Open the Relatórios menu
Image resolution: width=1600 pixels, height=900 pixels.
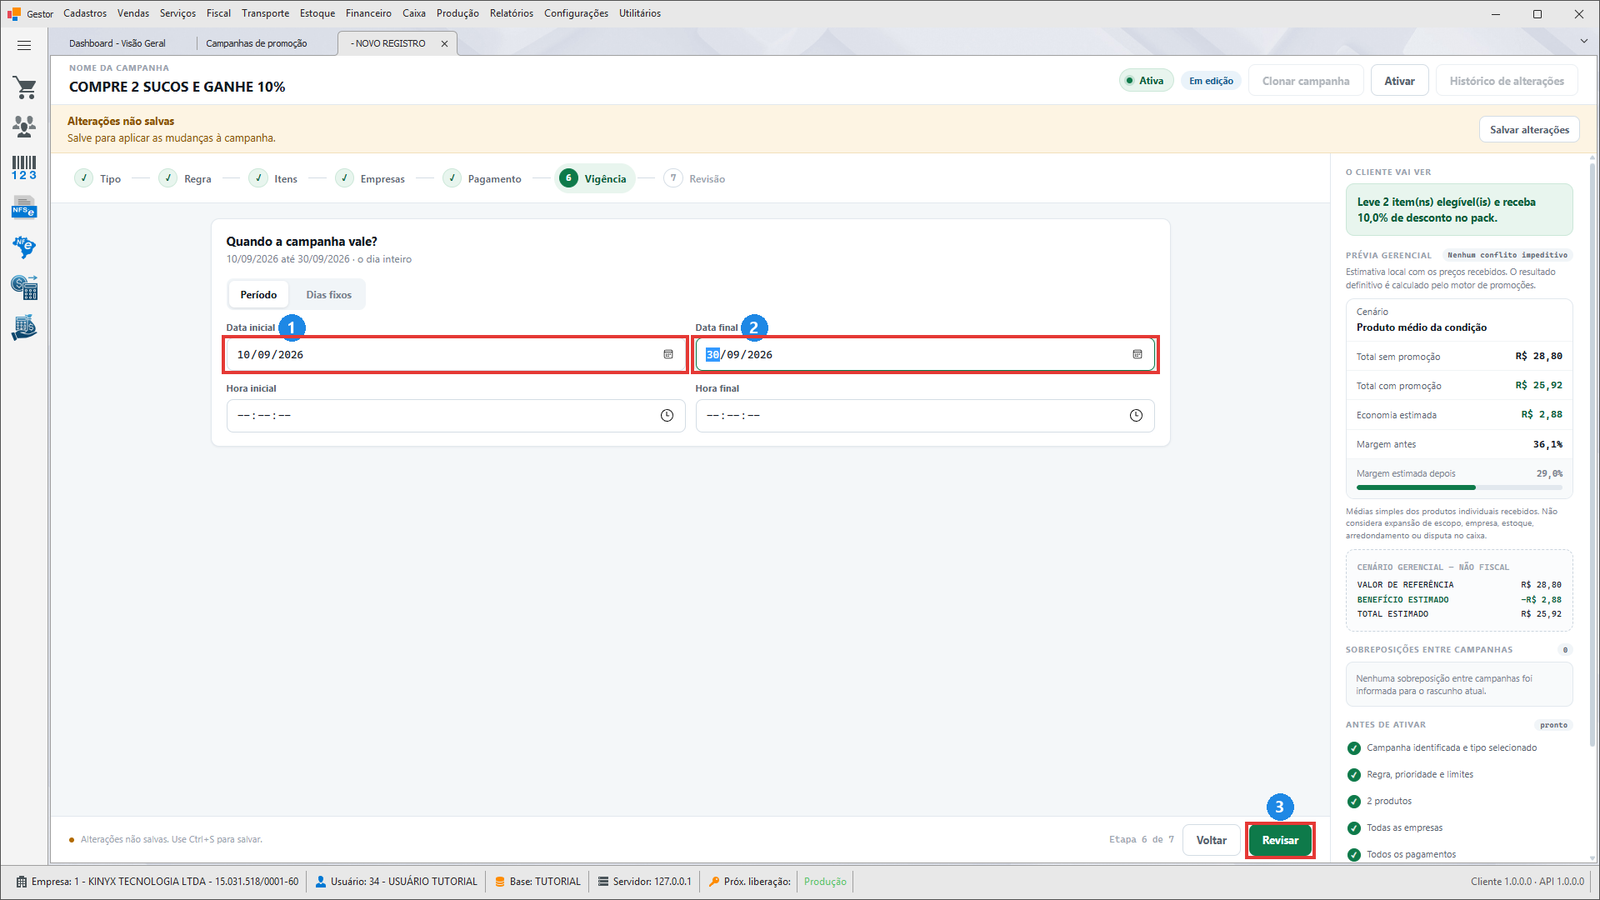(511, 13)
